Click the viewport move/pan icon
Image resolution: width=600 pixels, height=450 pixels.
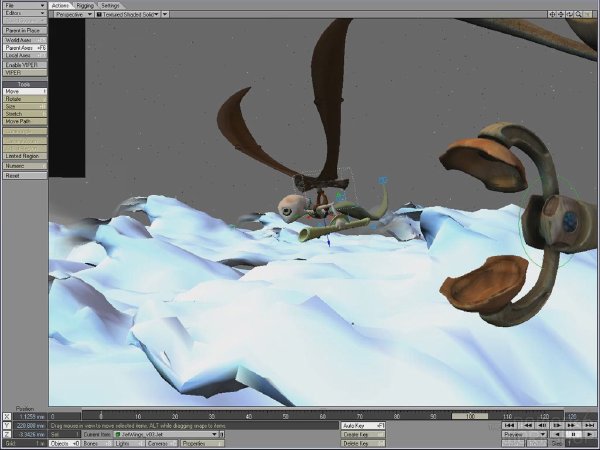click(x=561, y=14)
